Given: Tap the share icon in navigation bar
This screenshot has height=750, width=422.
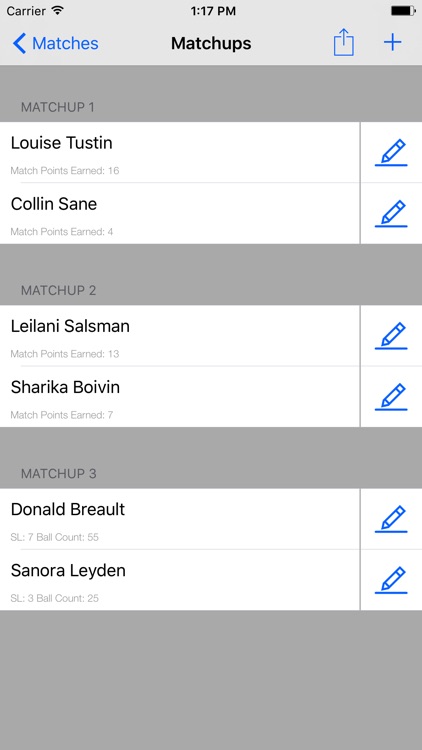Looking at the screenshot, I should (x=344, y=43).
